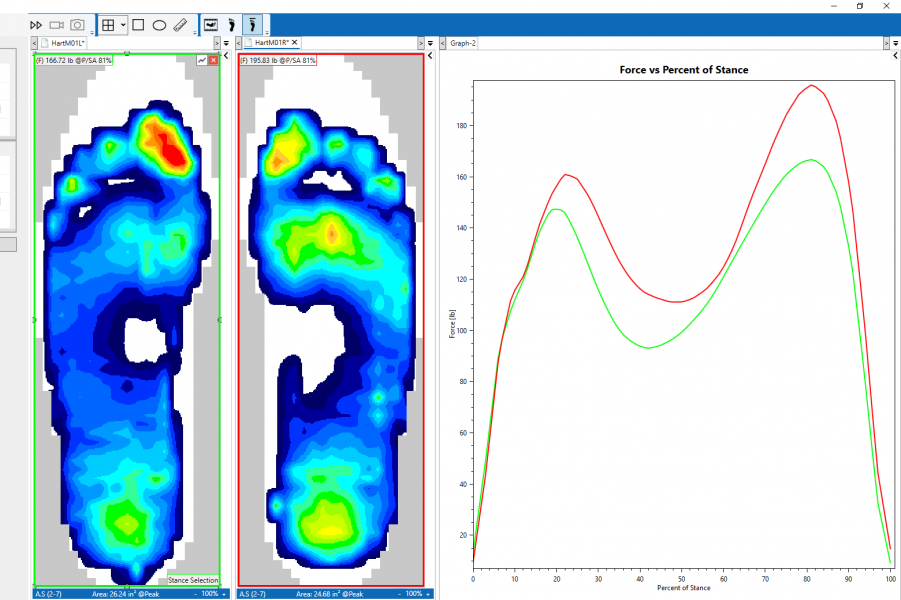Select the grid pane layout icon
901x600 pixels.
click(x=108, y=24)
